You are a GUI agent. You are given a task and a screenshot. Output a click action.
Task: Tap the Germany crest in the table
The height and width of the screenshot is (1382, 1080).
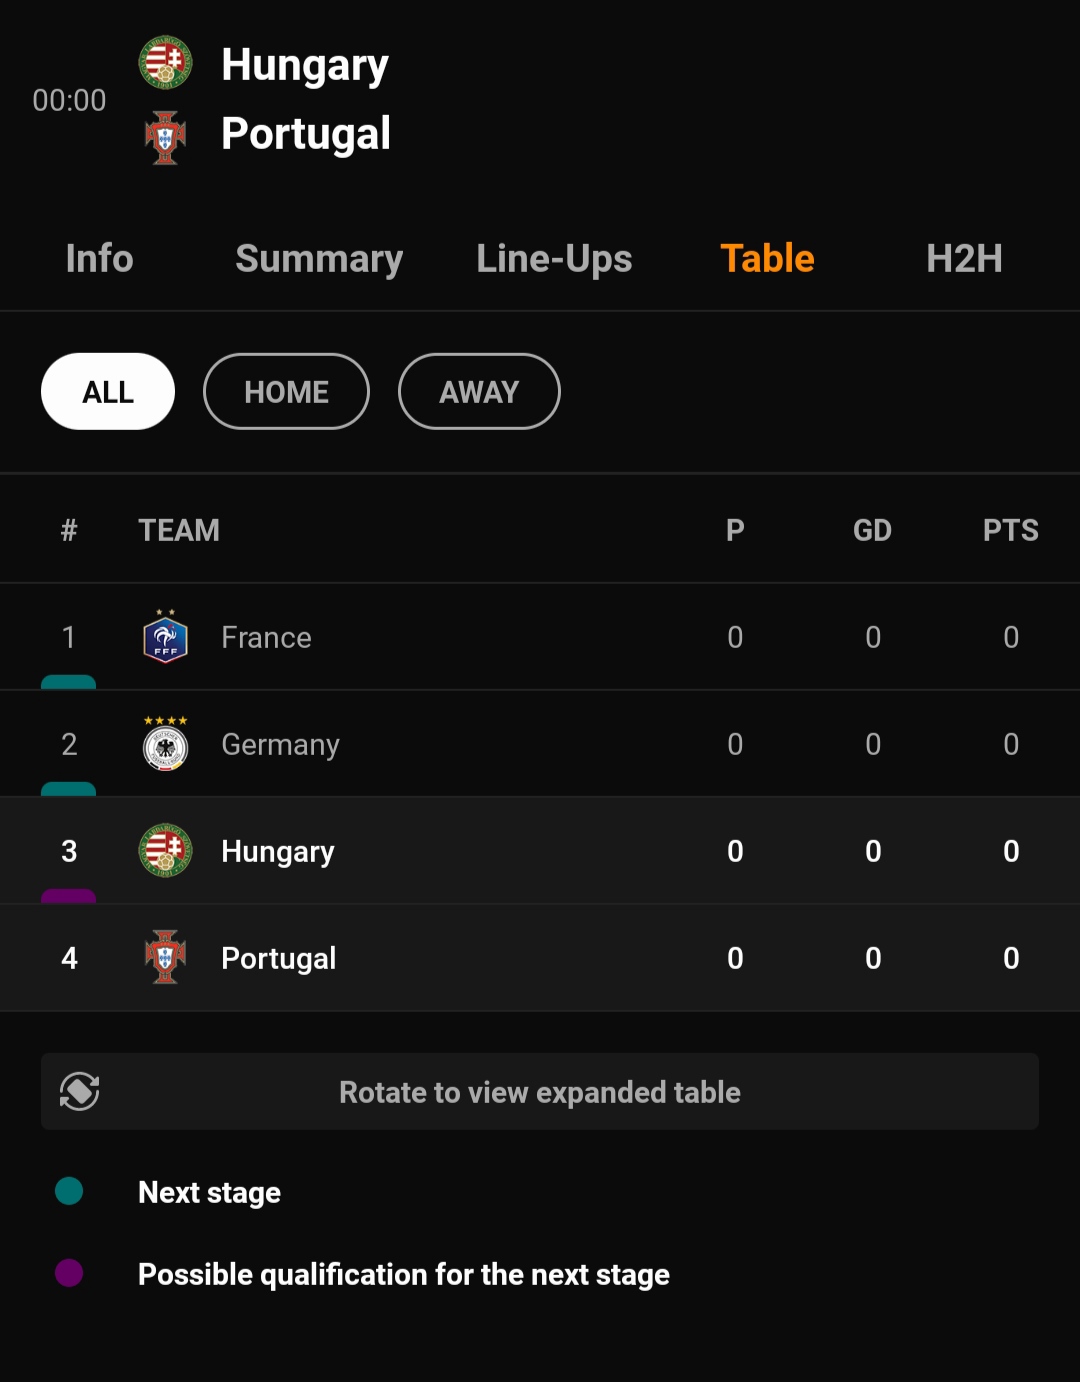click(165, 743)
